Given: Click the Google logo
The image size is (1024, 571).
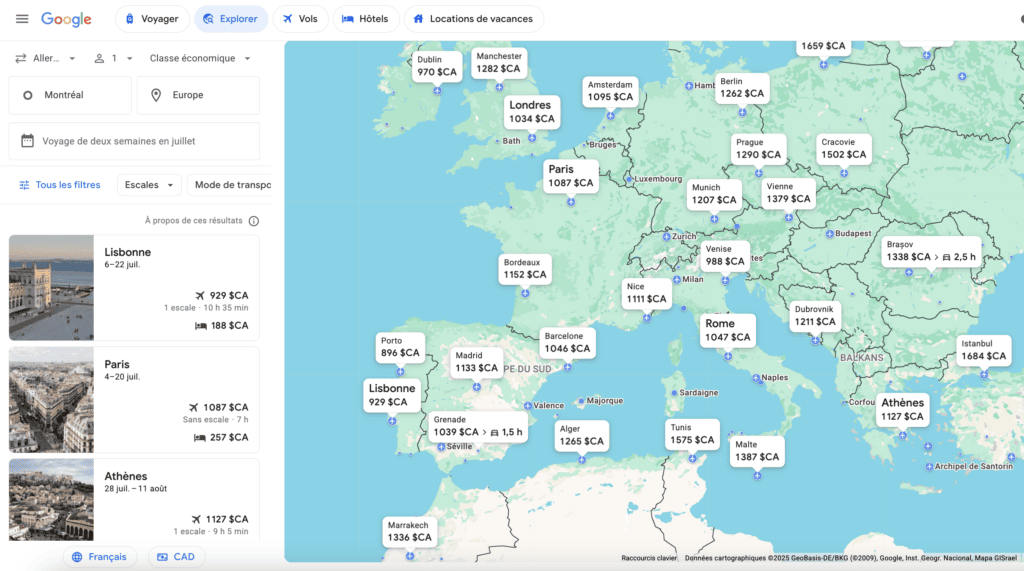Looking at the screenshot, I should (66, 19).
